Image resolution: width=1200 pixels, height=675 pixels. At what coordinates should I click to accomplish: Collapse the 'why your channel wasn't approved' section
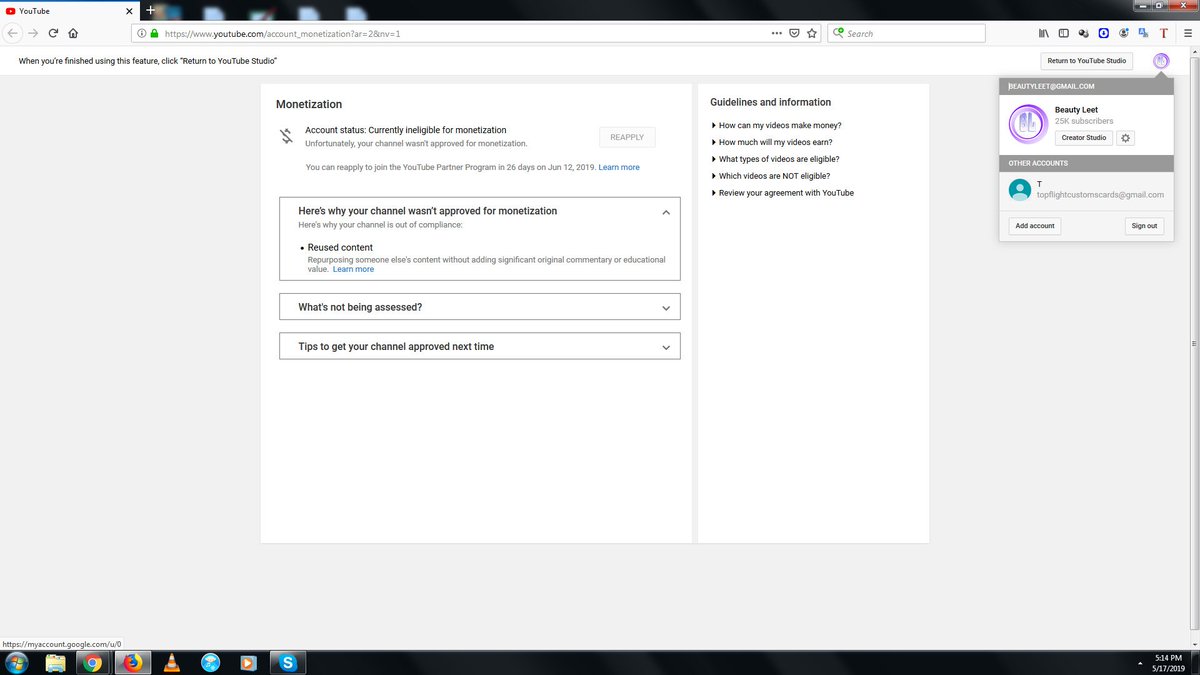[x=666, y=212]
